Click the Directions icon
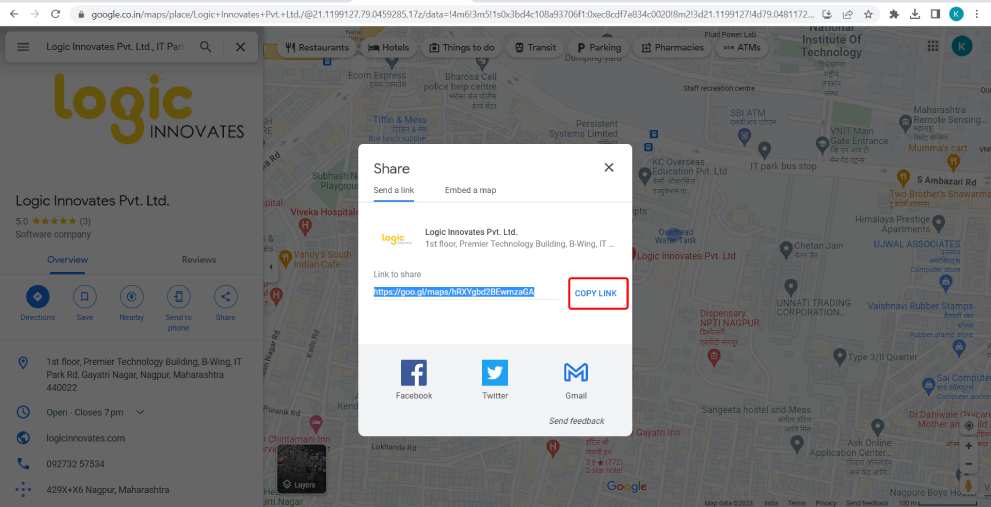This screenshot has height=507, width=991. [37, 296]
